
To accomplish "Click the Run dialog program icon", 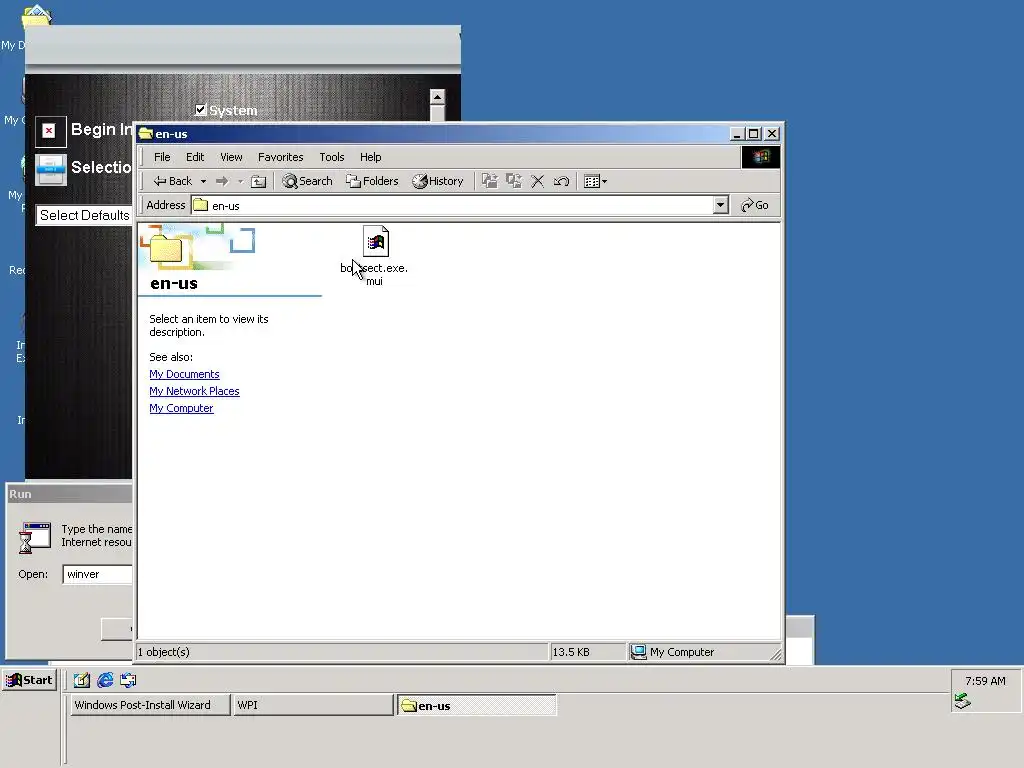I will coord(35,537).
